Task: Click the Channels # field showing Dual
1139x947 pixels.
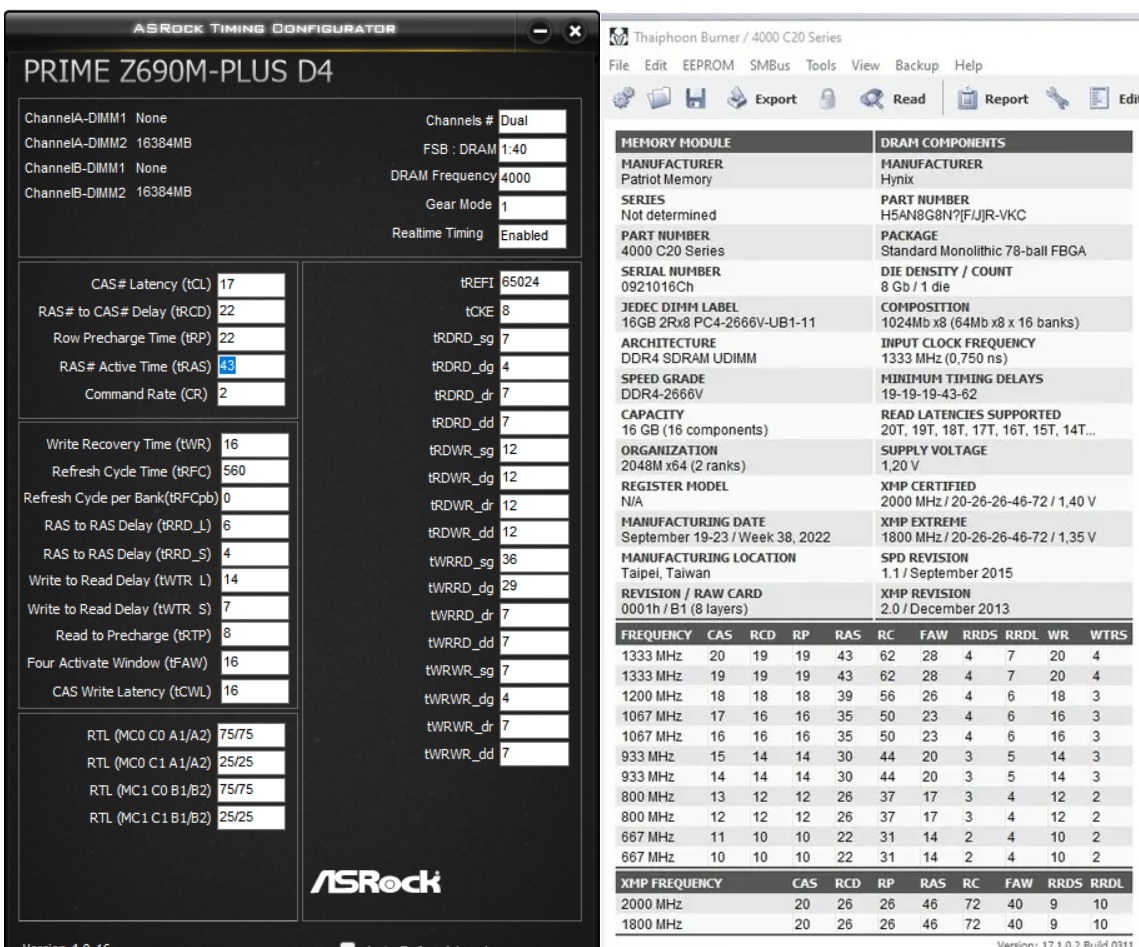Action: [x=532, y=121]
